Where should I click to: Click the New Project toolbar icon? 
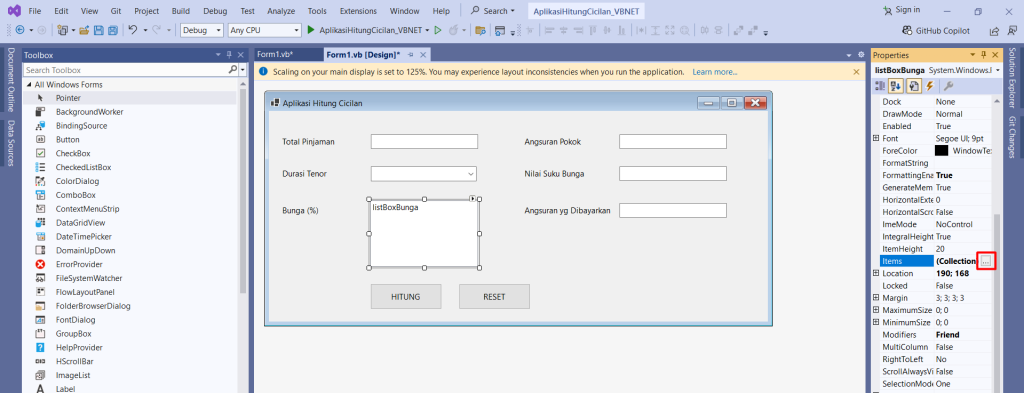(62, 30)
